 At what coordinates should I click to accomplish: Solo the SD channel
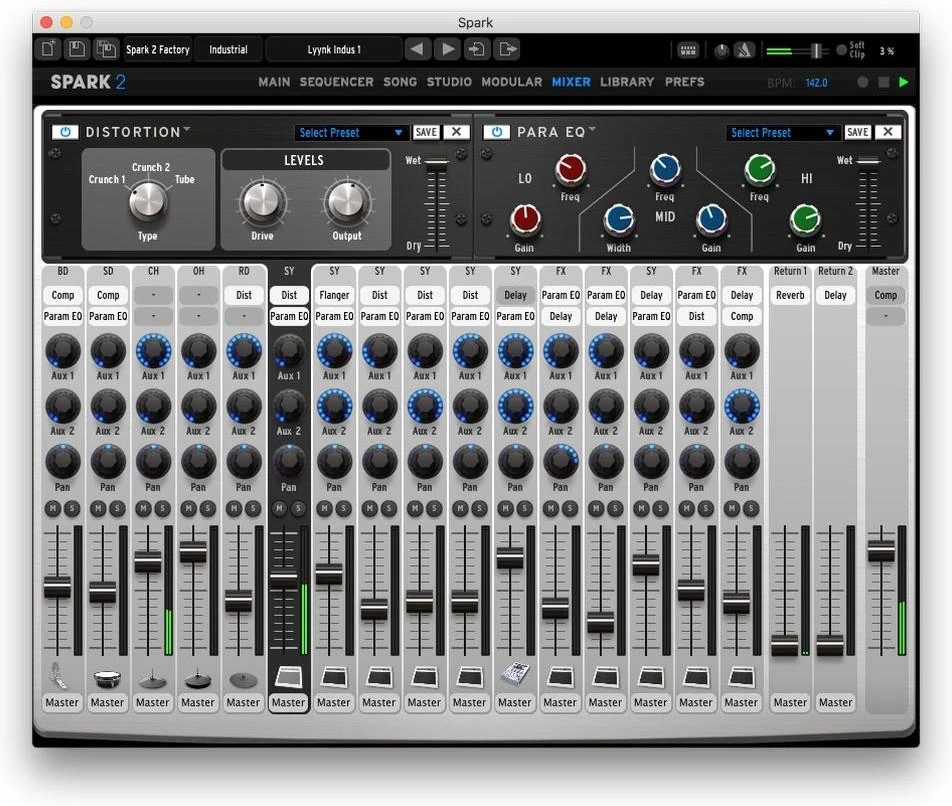tap(117, 509)
